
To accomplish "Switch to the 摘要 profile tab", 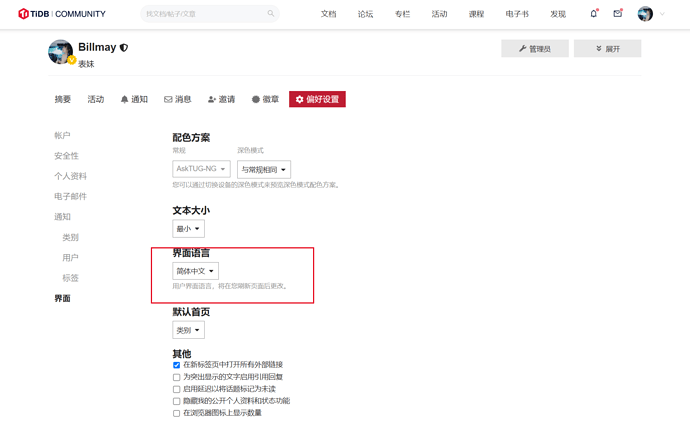I will (x=62, y=99).
